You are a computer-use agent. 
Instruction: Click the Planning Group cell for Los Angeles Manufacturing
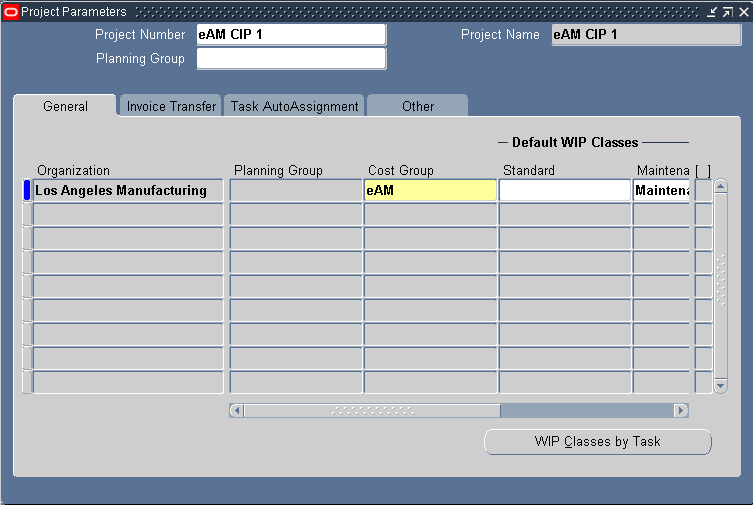296,191
